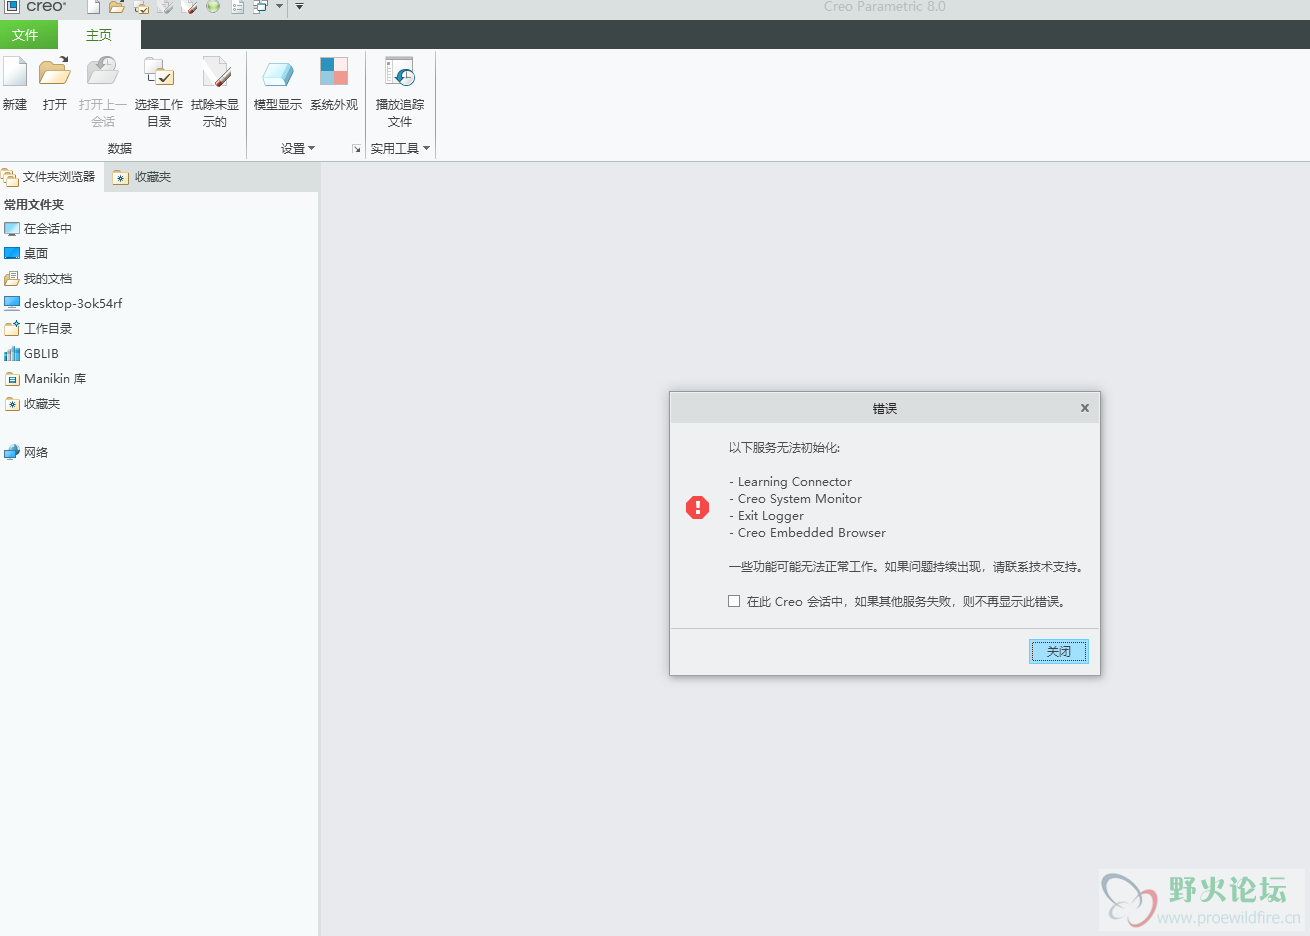Click 'Creo Embedded Browser' text in dialog
The width and height of the screenshot is (1310, 936).
pos(812,533)
